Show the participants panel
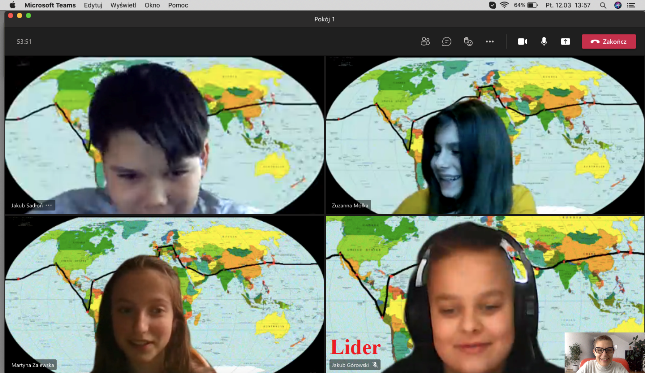The height and width of the screenshot is (373, 645). tap(425, 42)
